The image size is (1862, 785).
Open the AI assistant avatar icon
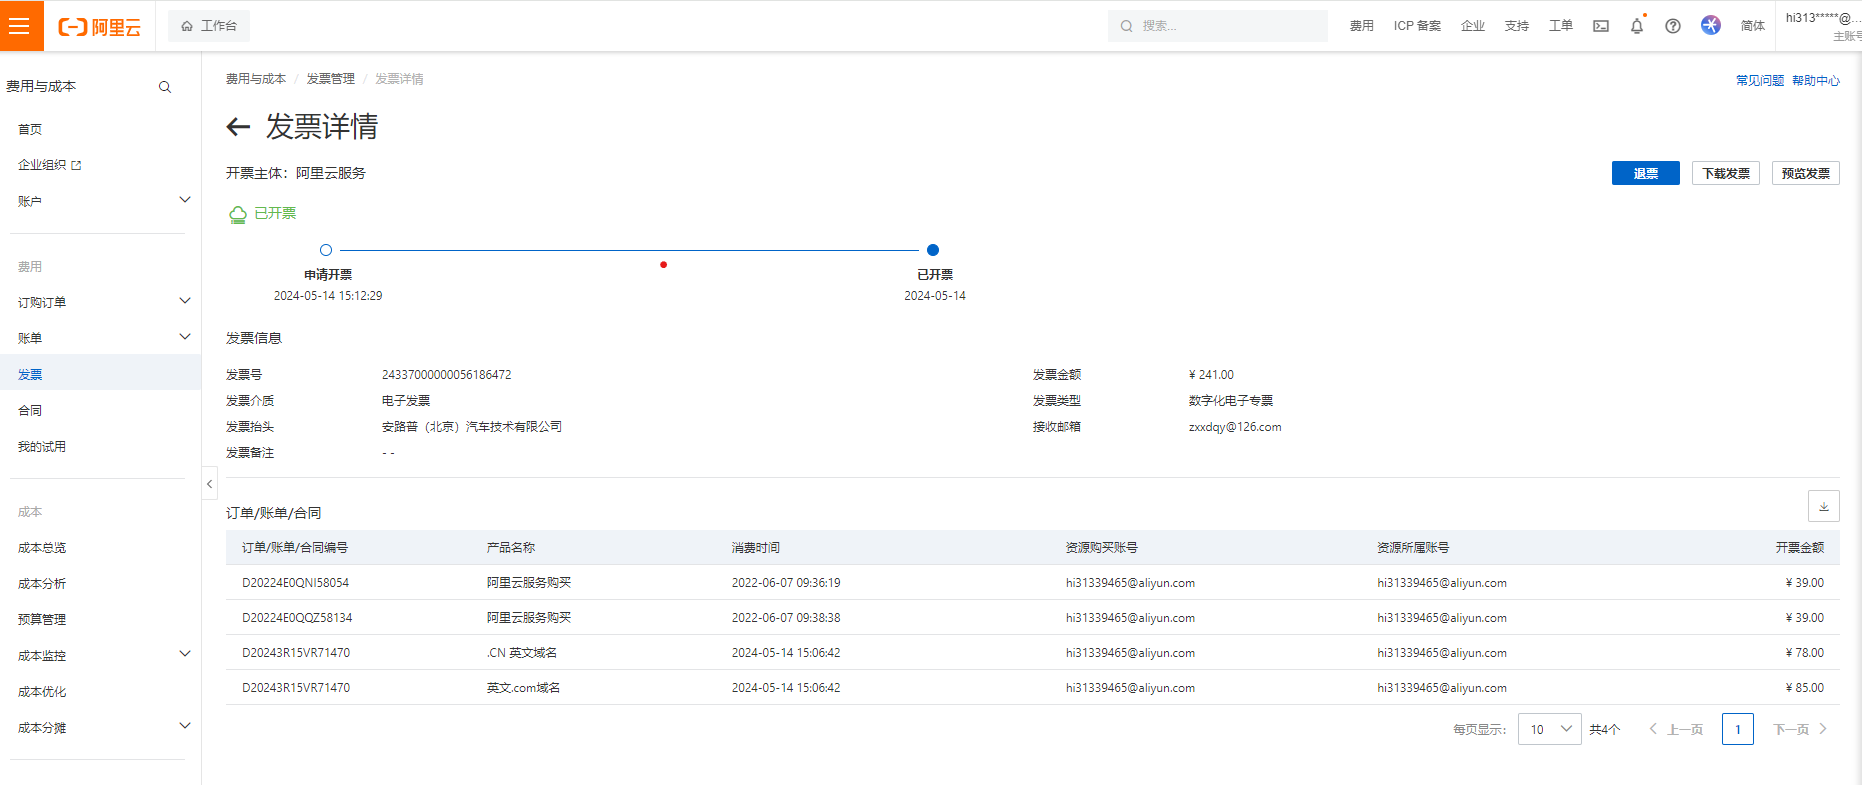tap(1711, 25)
